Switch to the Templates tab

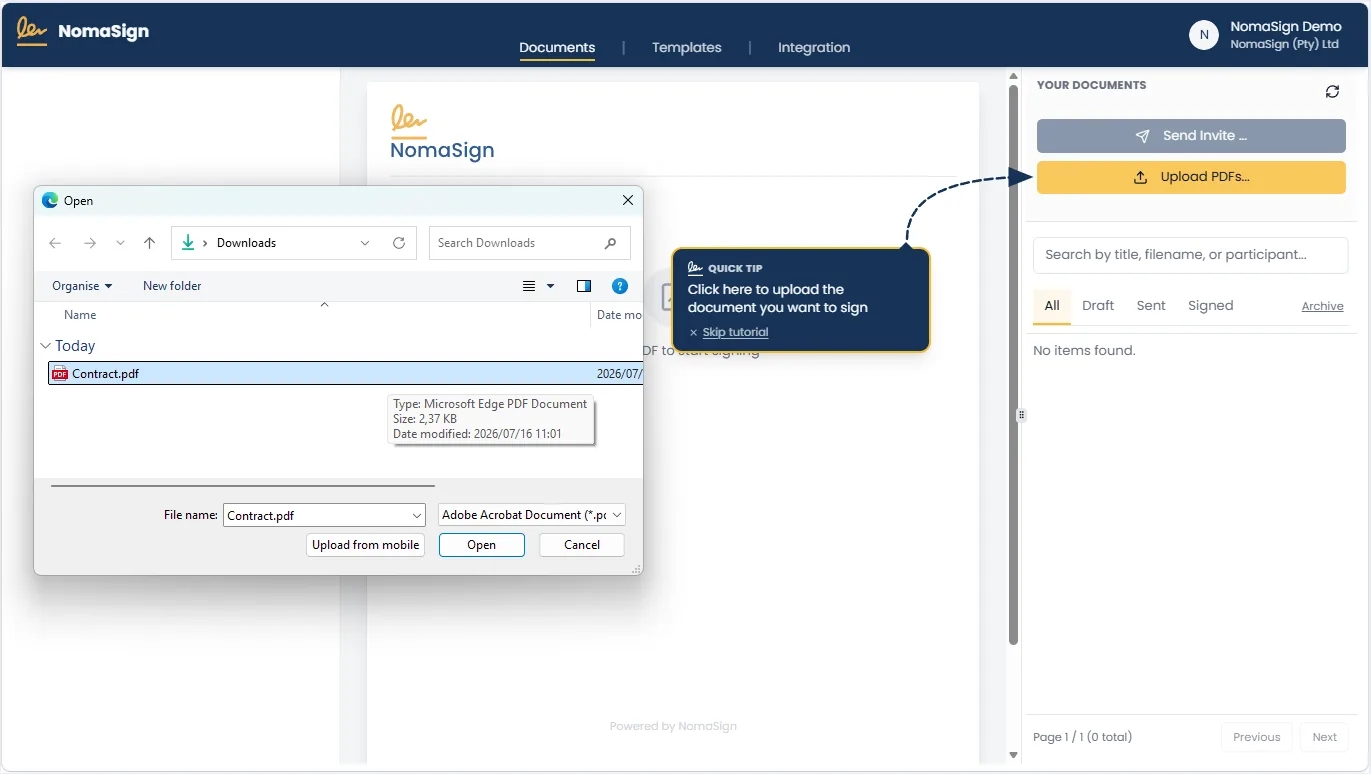click(x=687, y=47)
